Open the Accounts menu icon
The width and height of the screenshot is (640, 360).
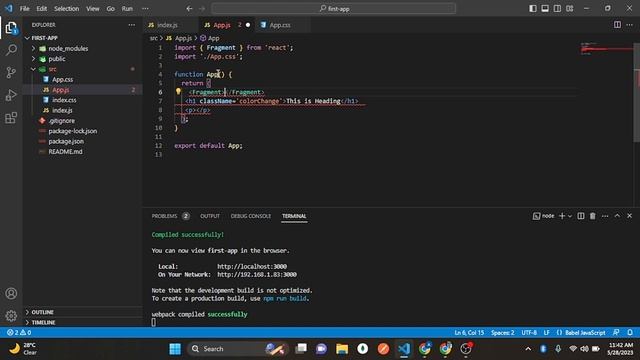tap(11, 293)
